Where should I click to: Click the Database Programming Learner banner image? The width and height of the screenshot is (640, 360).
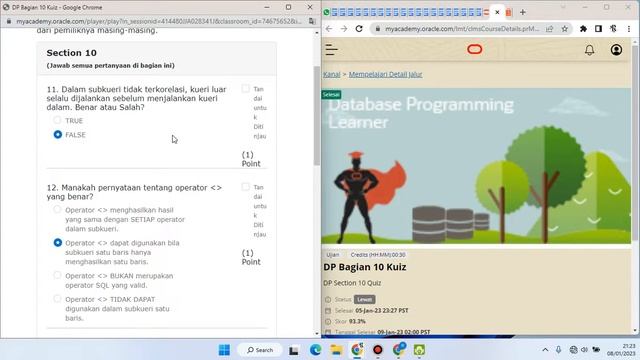(476, 166)
